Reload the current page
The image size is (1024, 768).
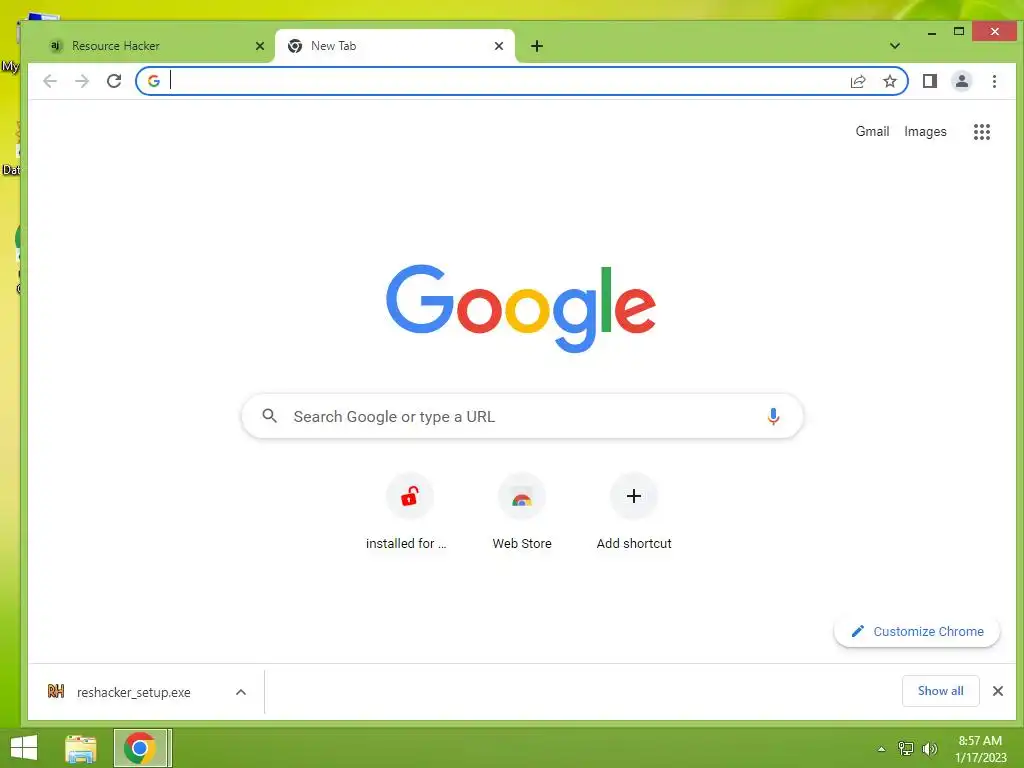114,81
